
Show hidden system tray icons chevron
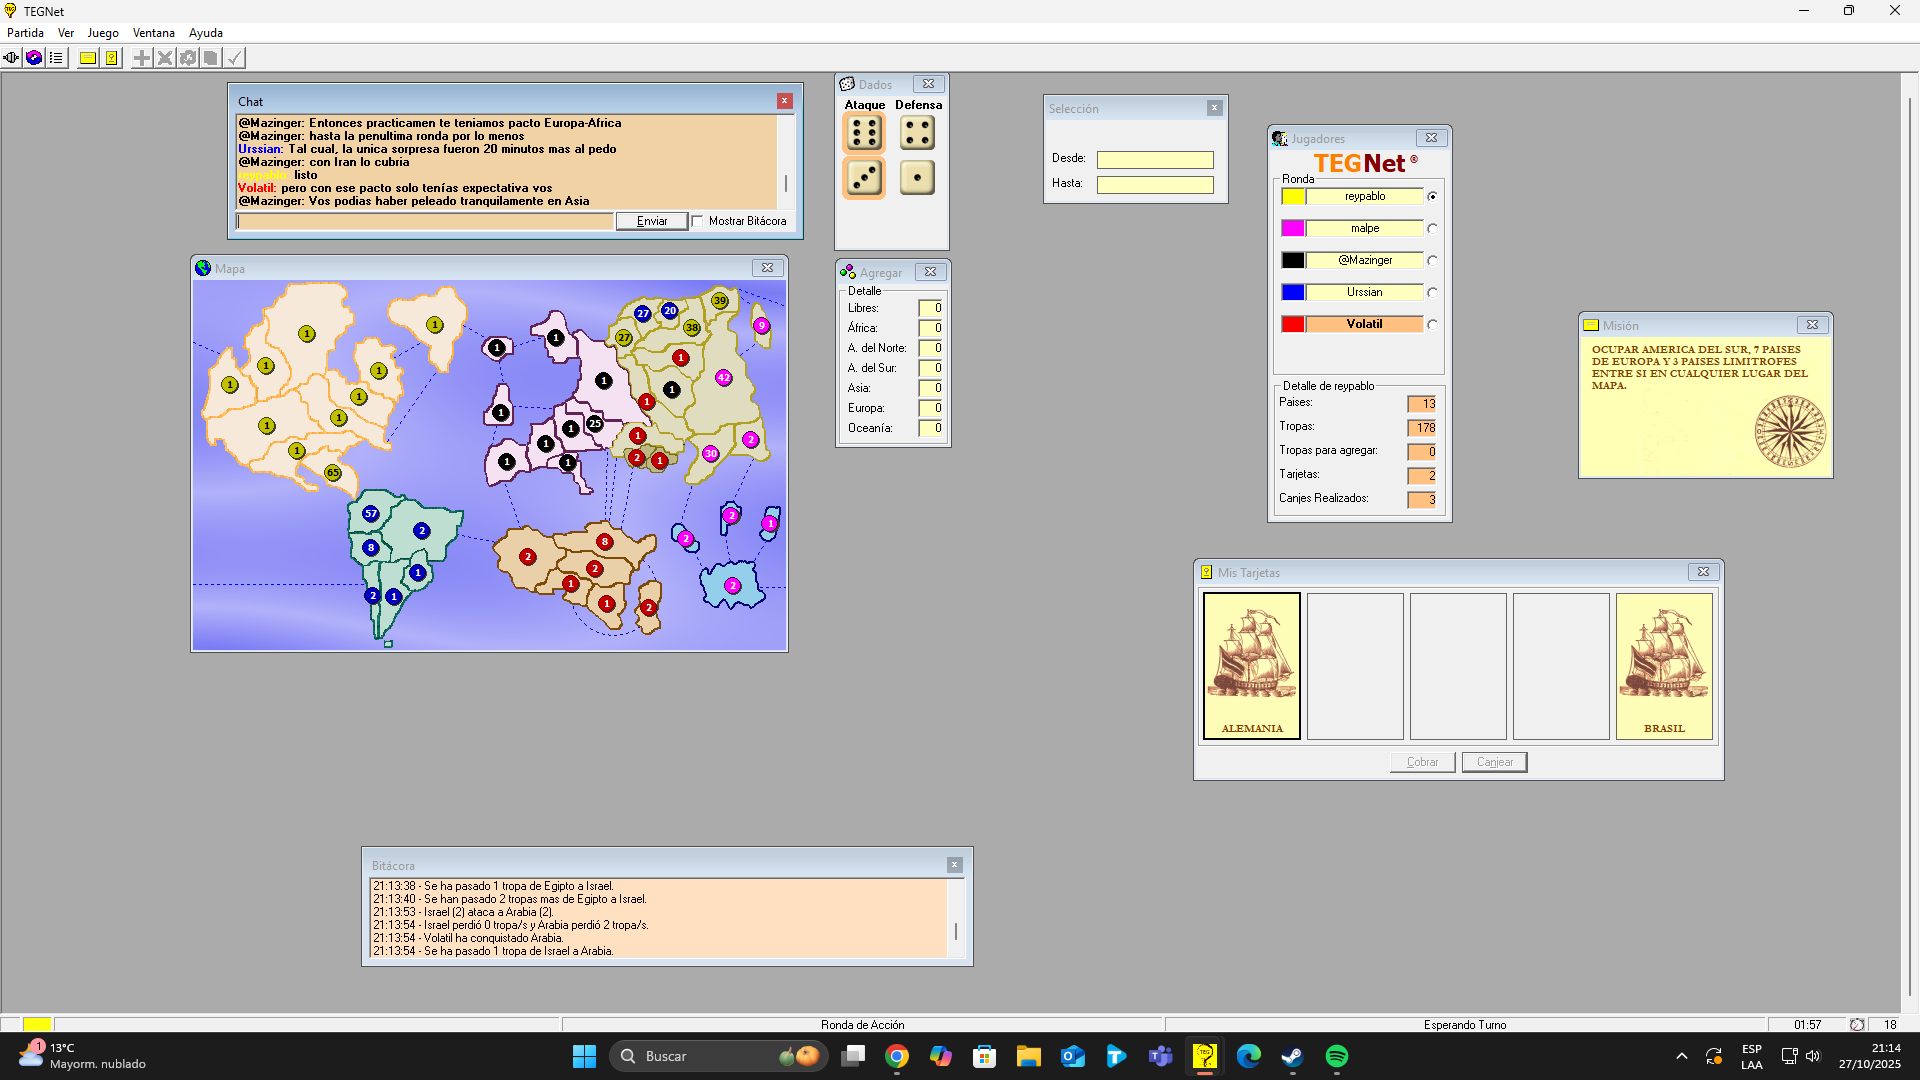1681,1056
